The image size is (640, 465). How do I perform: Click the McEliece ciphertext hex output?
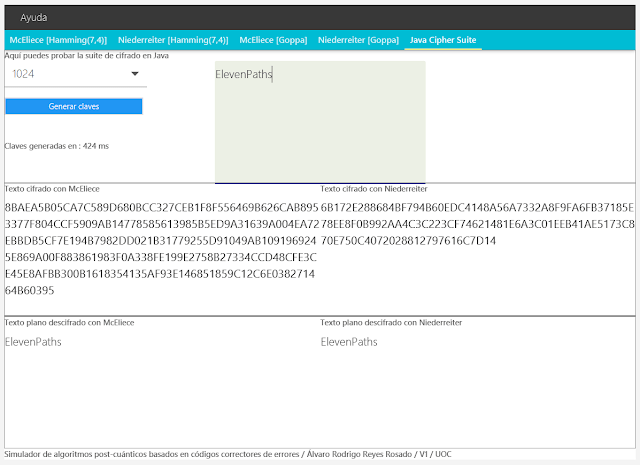coord(160,249)
